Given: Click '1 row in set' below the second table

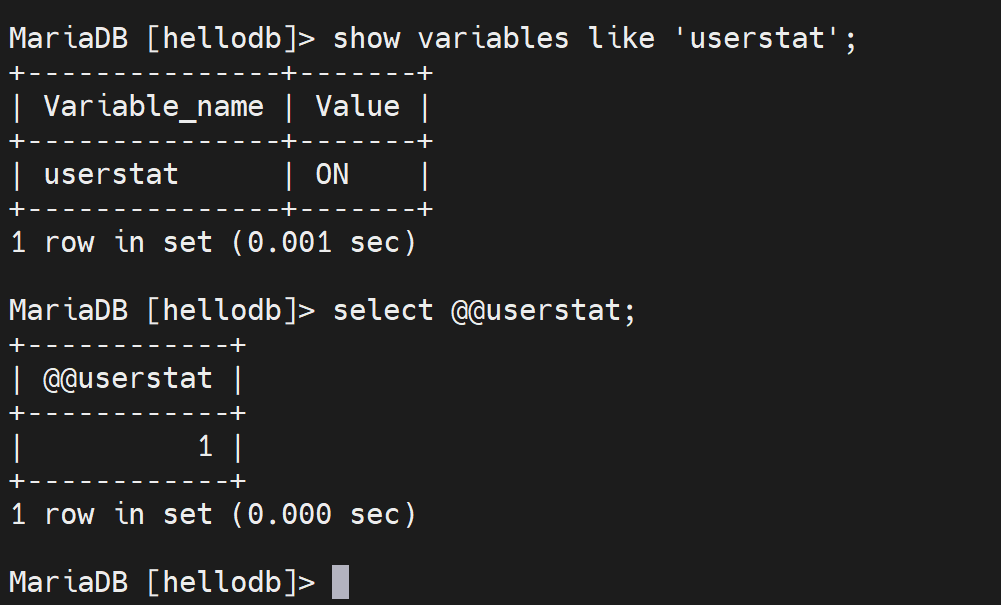Looking at the screenshot, I should tap(111, 515).
